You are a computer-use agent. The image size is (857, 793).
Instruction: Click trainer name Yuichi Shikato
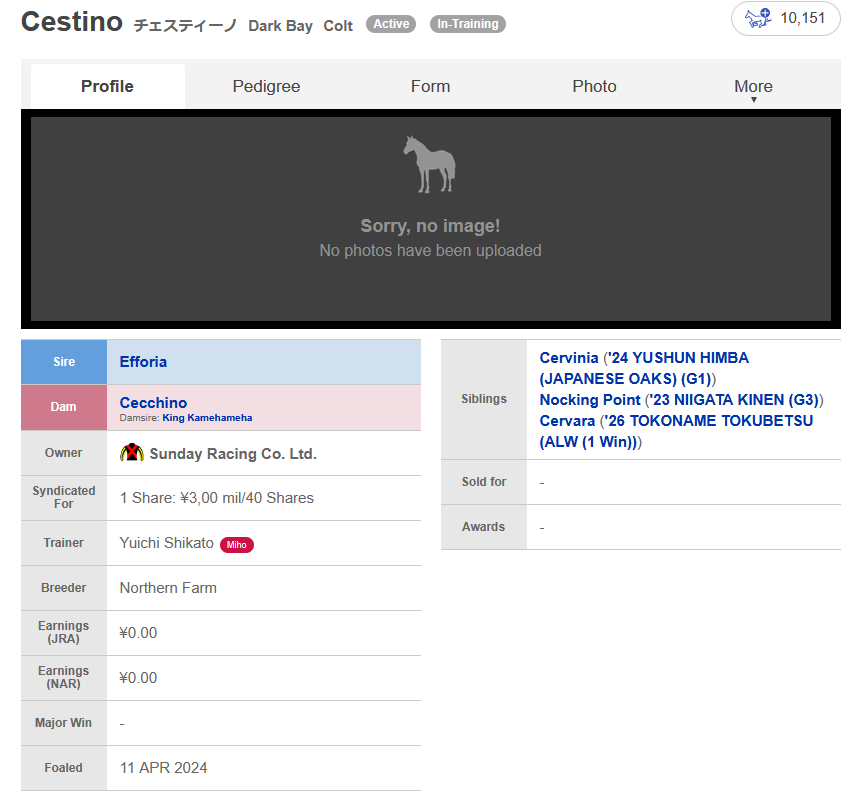[x=167, y=543]
